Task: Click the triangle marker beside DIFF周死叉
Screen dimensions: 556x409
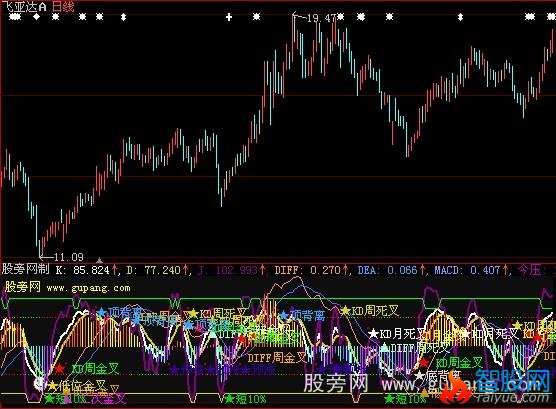Action: [385, 348]
